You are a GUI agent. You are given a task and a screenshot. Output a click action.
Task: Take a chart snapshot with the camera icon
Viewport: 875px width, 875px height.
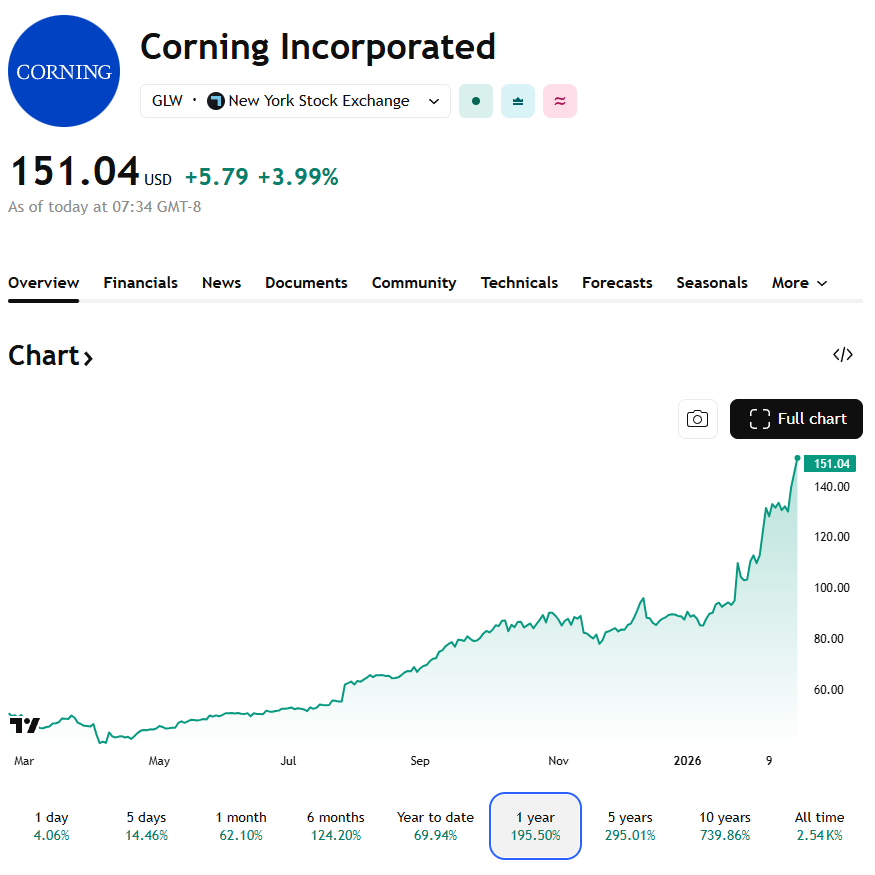click(698, 419)
